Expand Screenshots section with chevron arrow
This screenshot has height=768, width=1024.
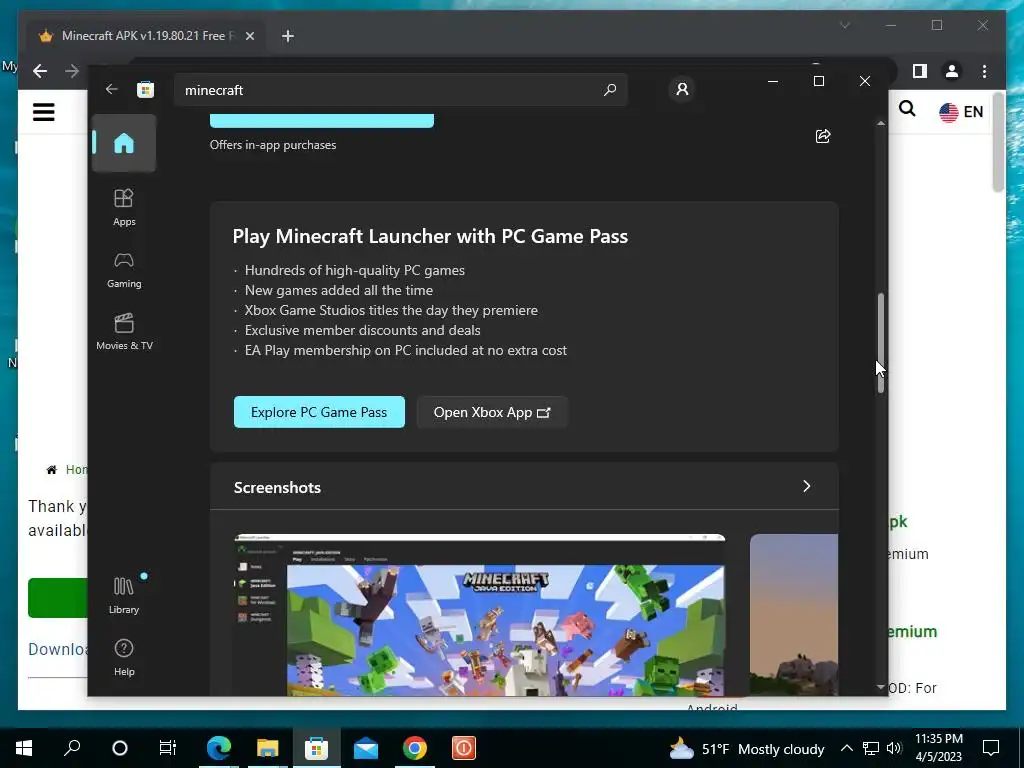807,487
